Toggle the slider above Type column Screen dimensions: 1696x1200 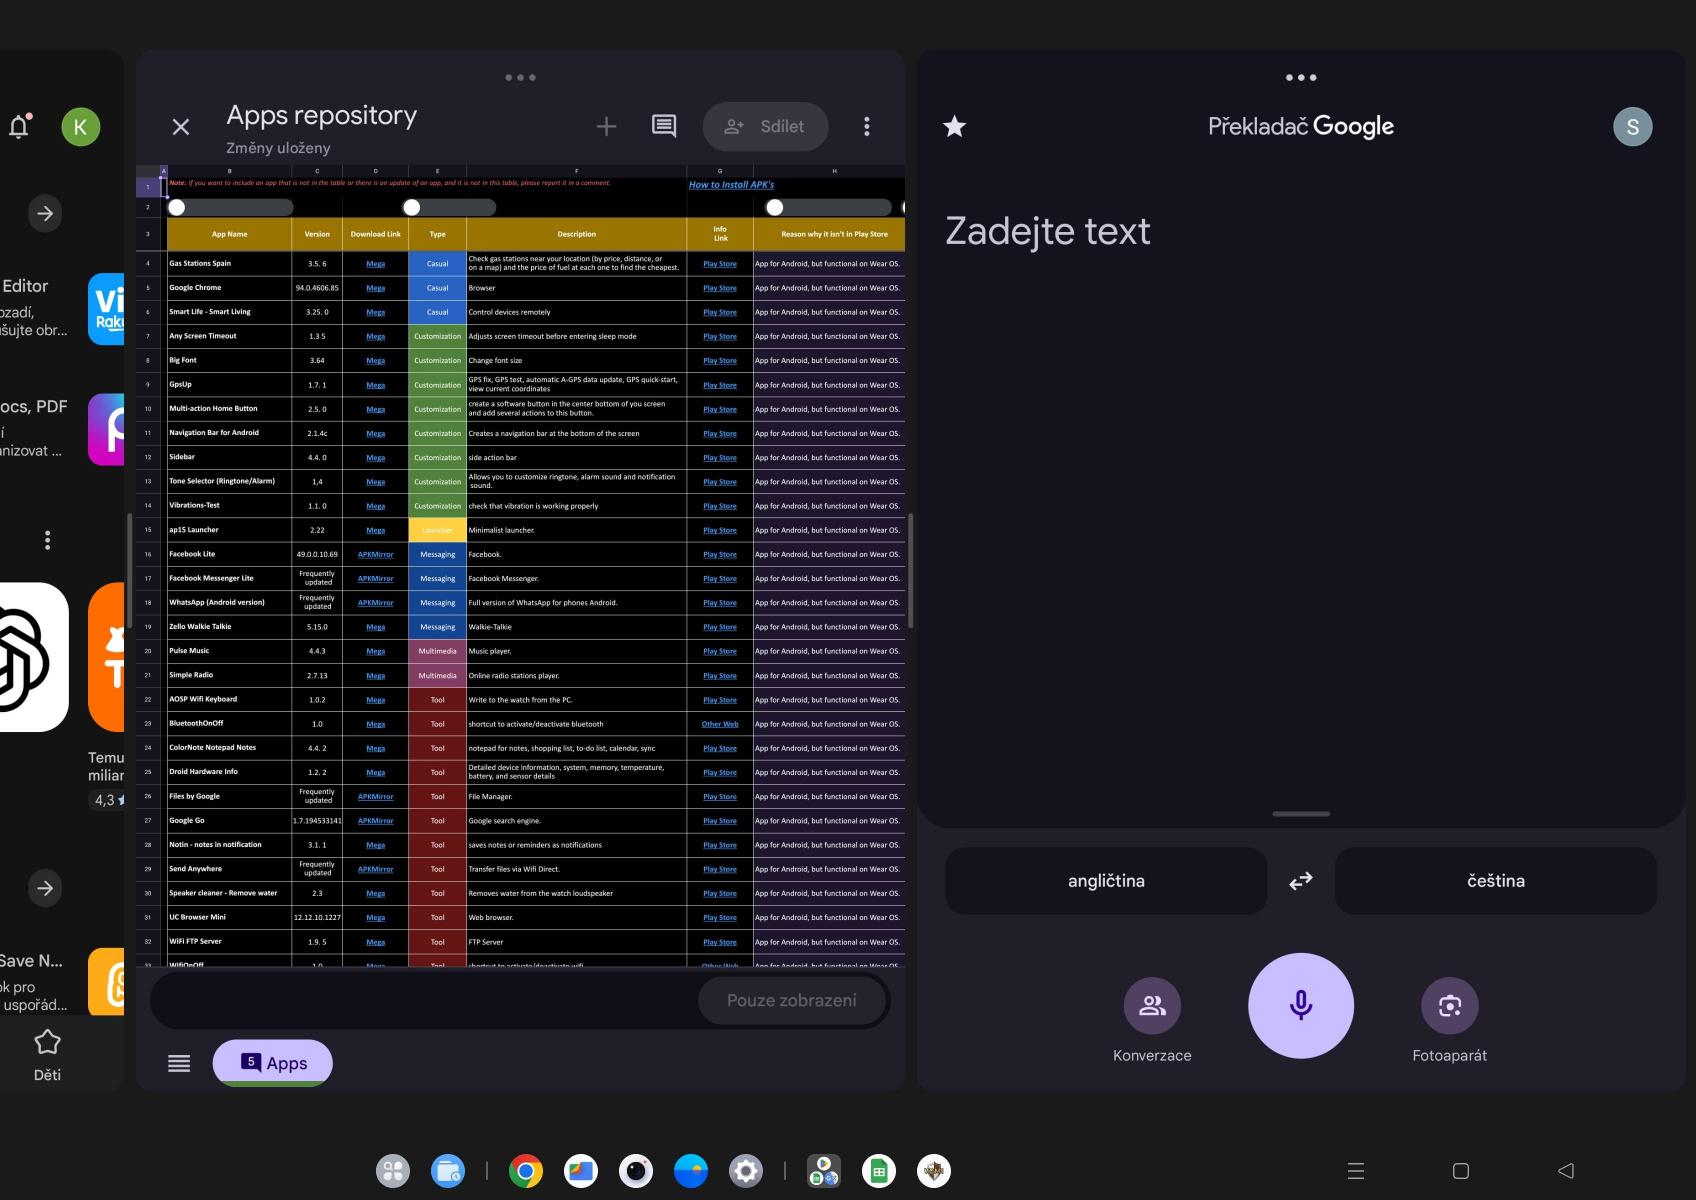click(x=448, y=207)
